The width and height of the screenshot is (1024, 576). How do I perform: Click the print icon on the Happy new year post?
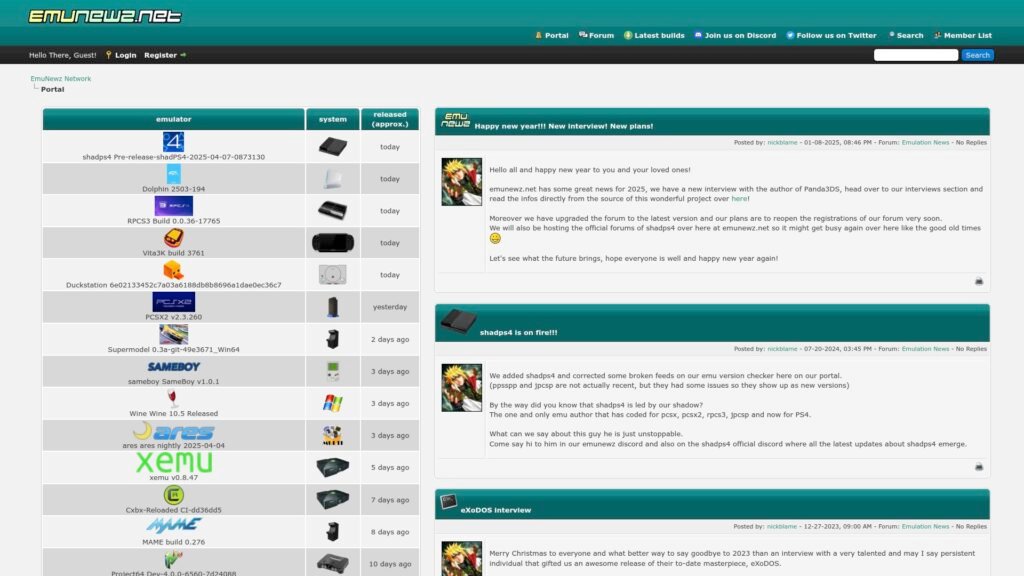(978, 281)
